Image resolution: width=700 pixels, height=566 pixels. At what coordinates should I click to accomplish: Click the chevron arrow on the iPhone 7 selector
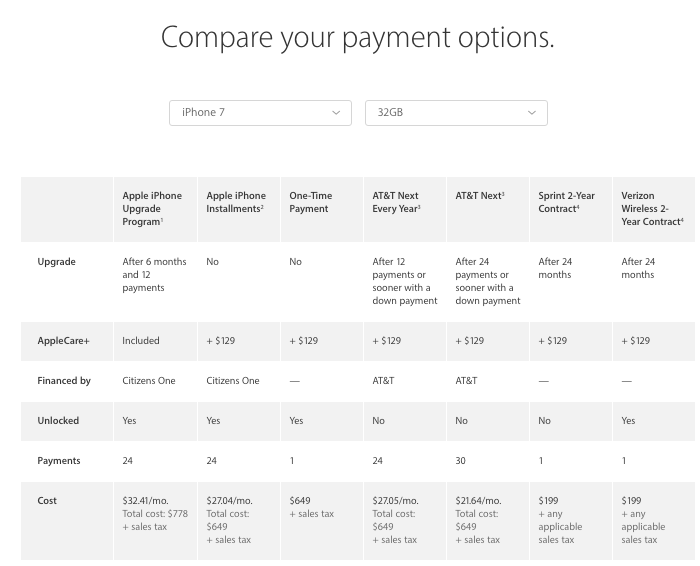336,113
